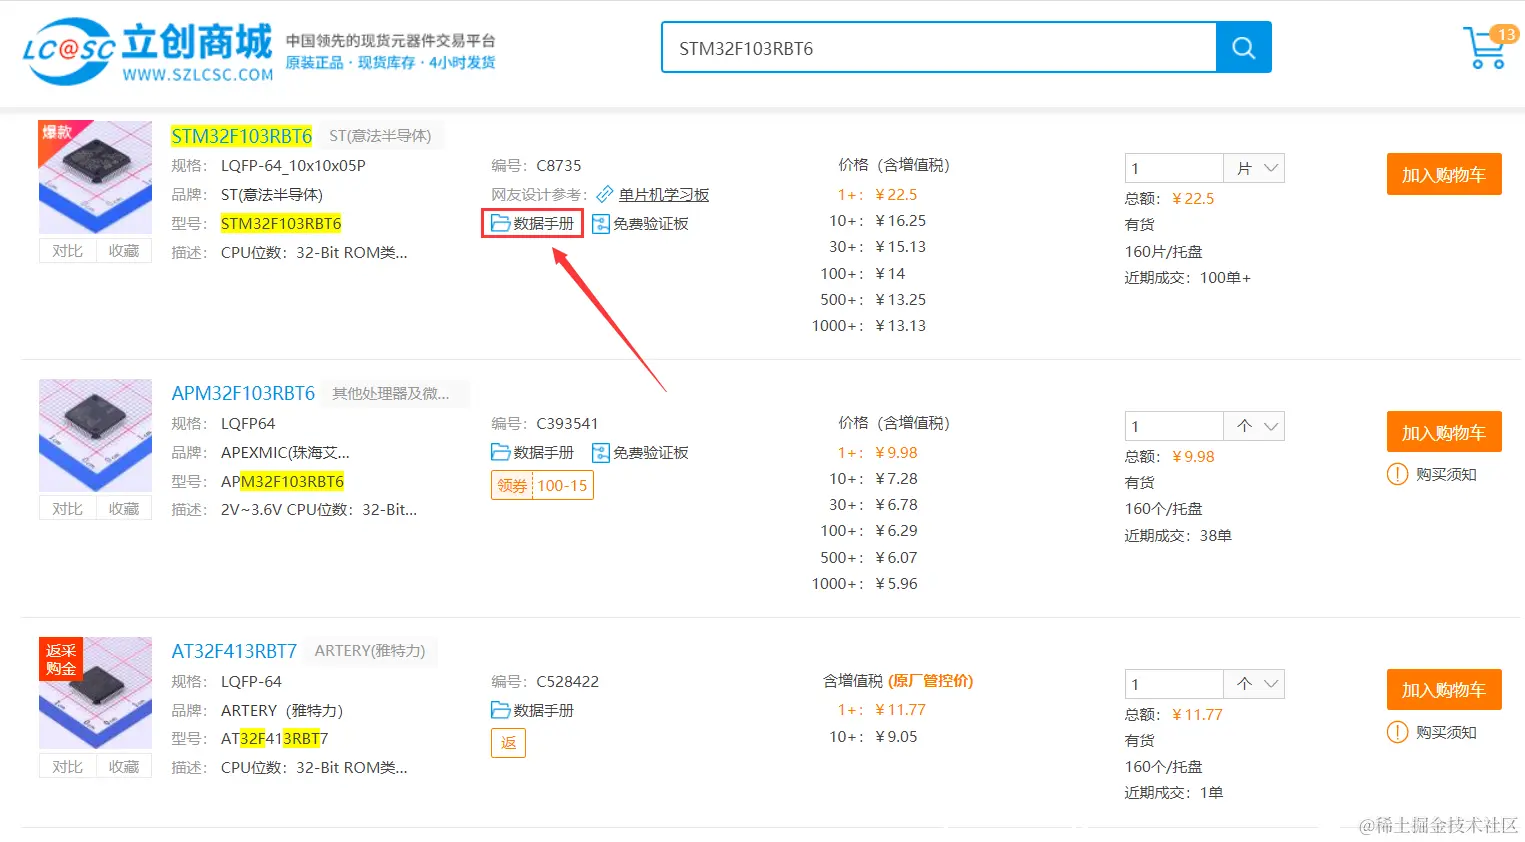Open 个 unit dropdown for AT32F413RBT7
This screenshot has height=842, width=1525.
click(x=1254, y=684)
